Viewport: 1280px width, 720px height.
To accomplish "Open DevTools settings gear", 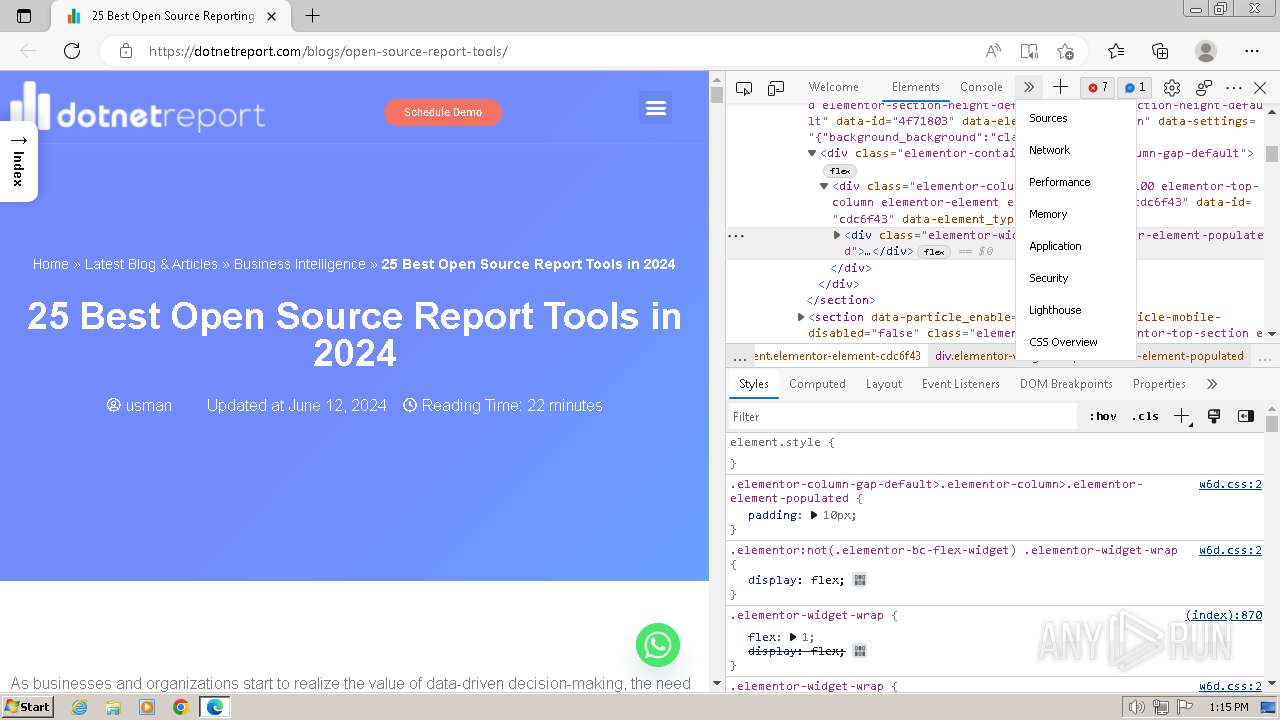I will pyautogui.click(x=1172, y=88).
